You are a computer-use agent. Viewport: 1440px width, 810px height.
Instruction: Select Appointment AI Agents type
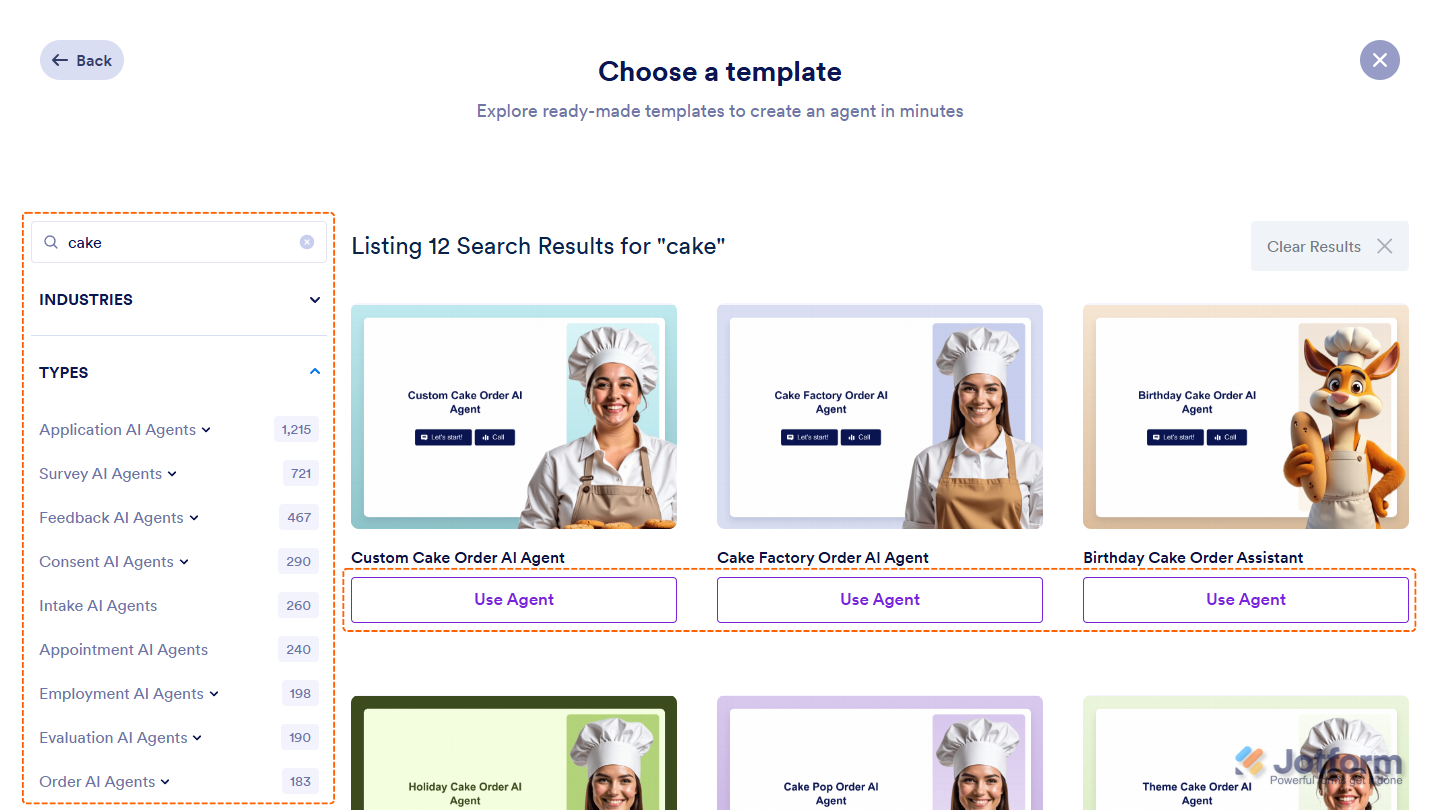click(x=124, y=650)
